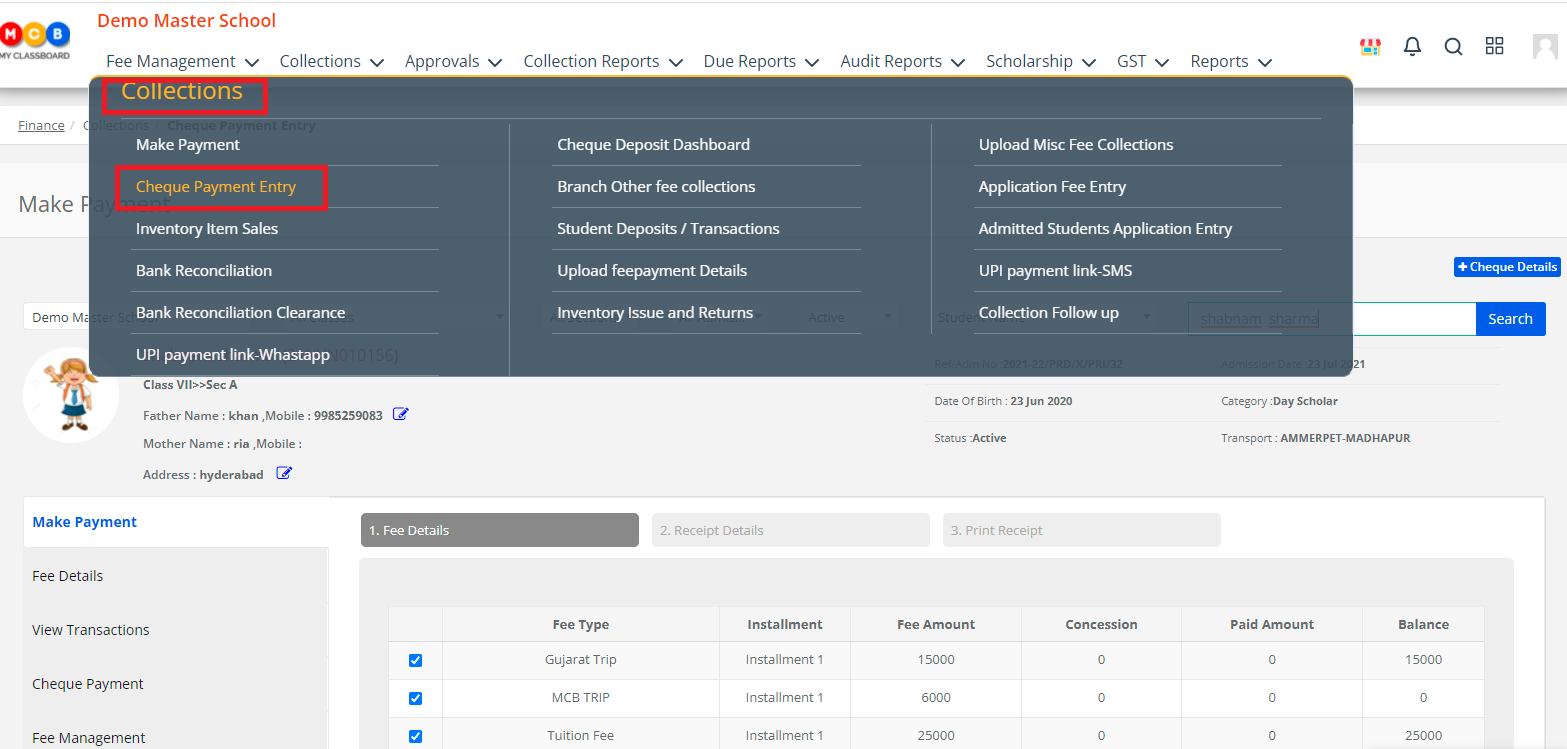Open Collection Follow up
The image size is (1567, 749).
coord(1049,313)
